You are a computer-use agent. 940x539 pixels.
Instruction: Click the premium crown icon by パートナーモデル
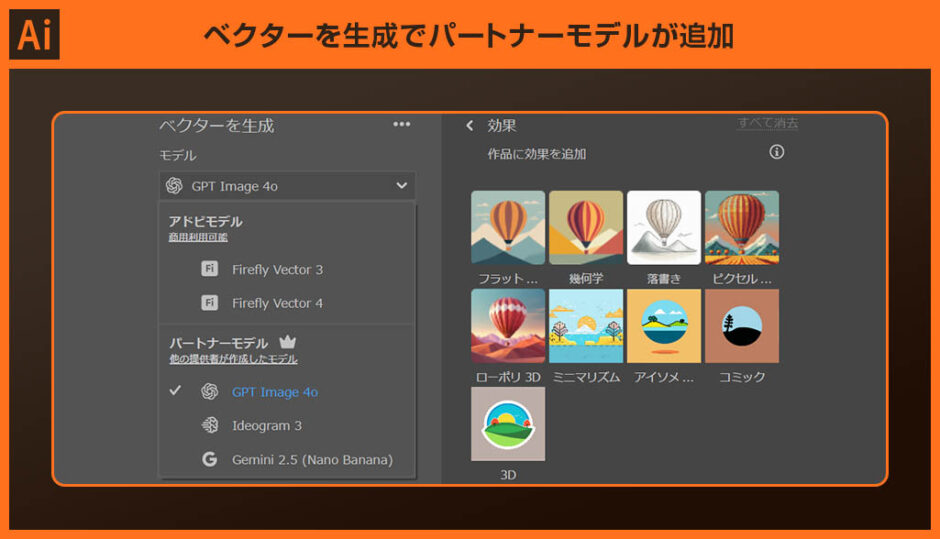[x=288, y=342]
